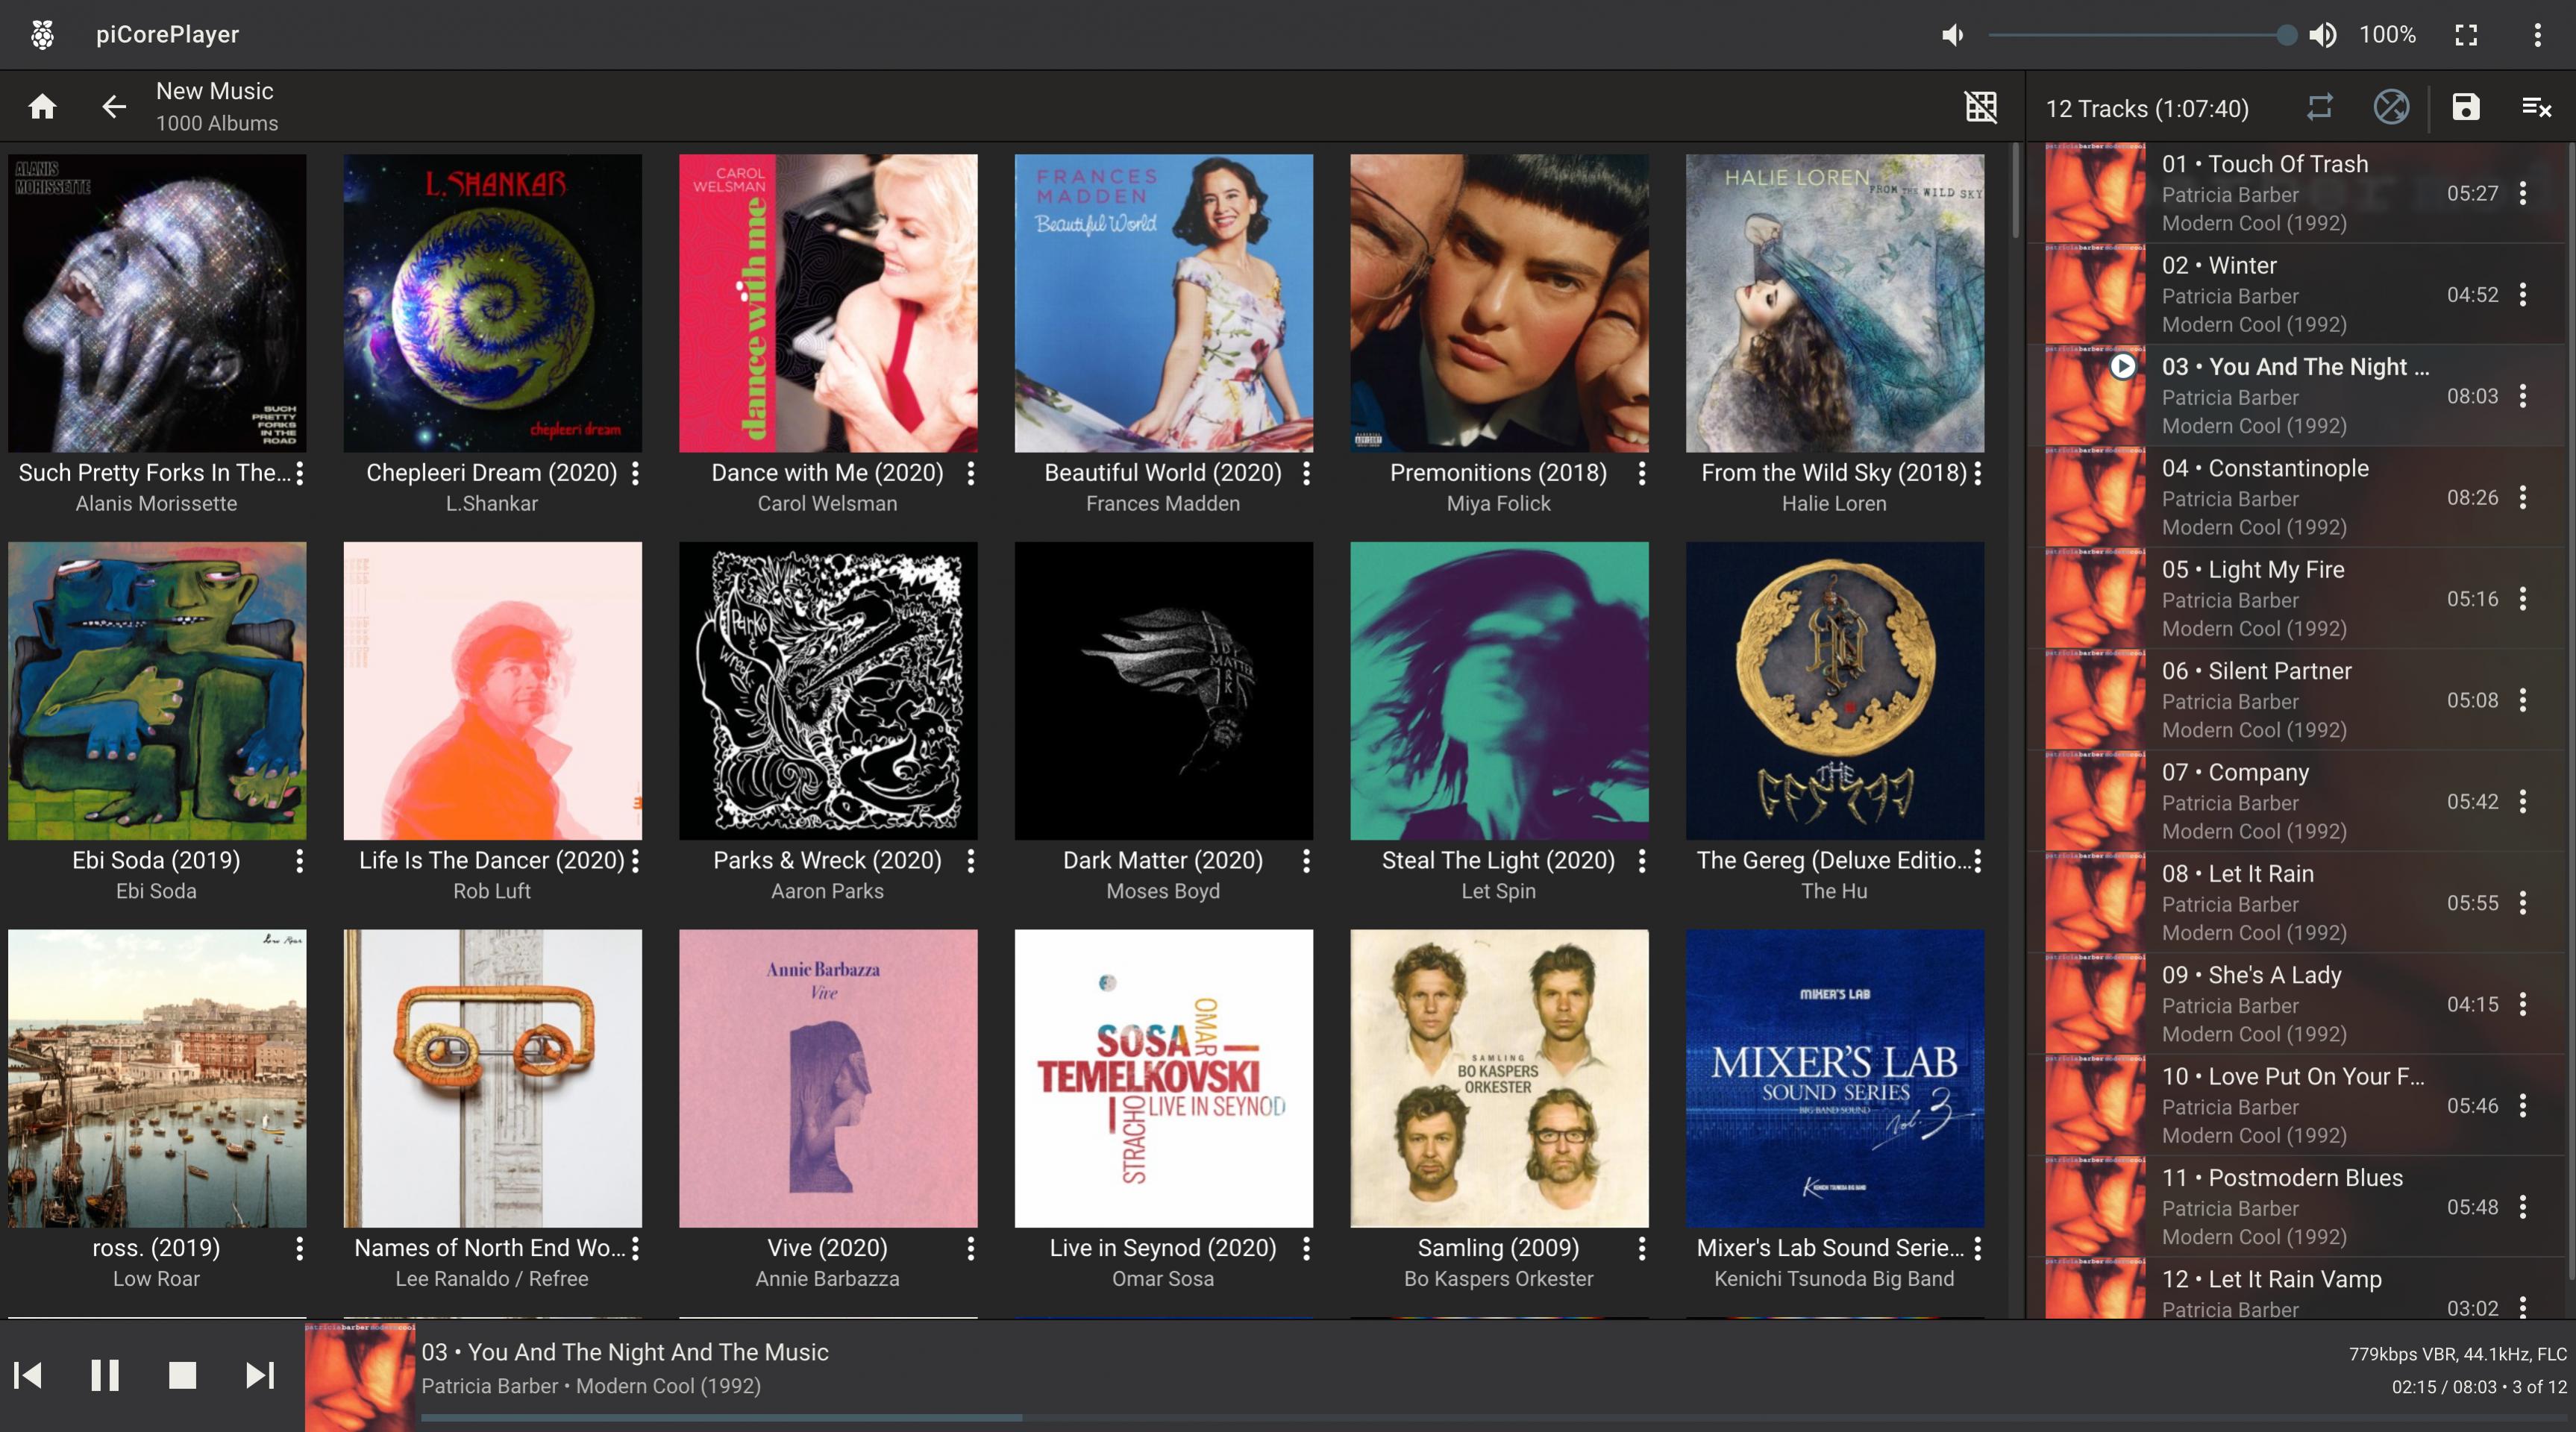Toggle the disabled shuffle/DSTM icon

coord(2391,106)
